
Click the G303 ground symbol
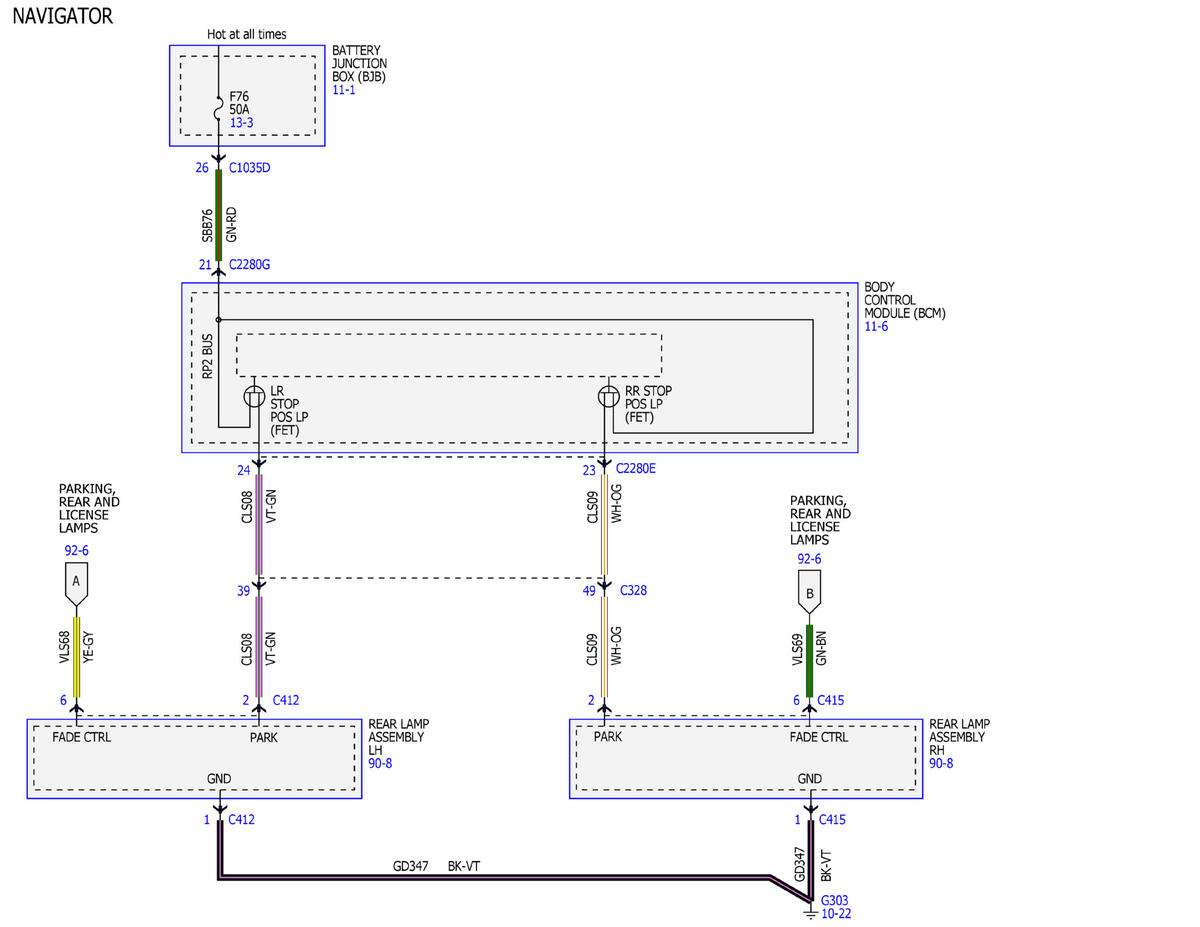coord(810,908)
